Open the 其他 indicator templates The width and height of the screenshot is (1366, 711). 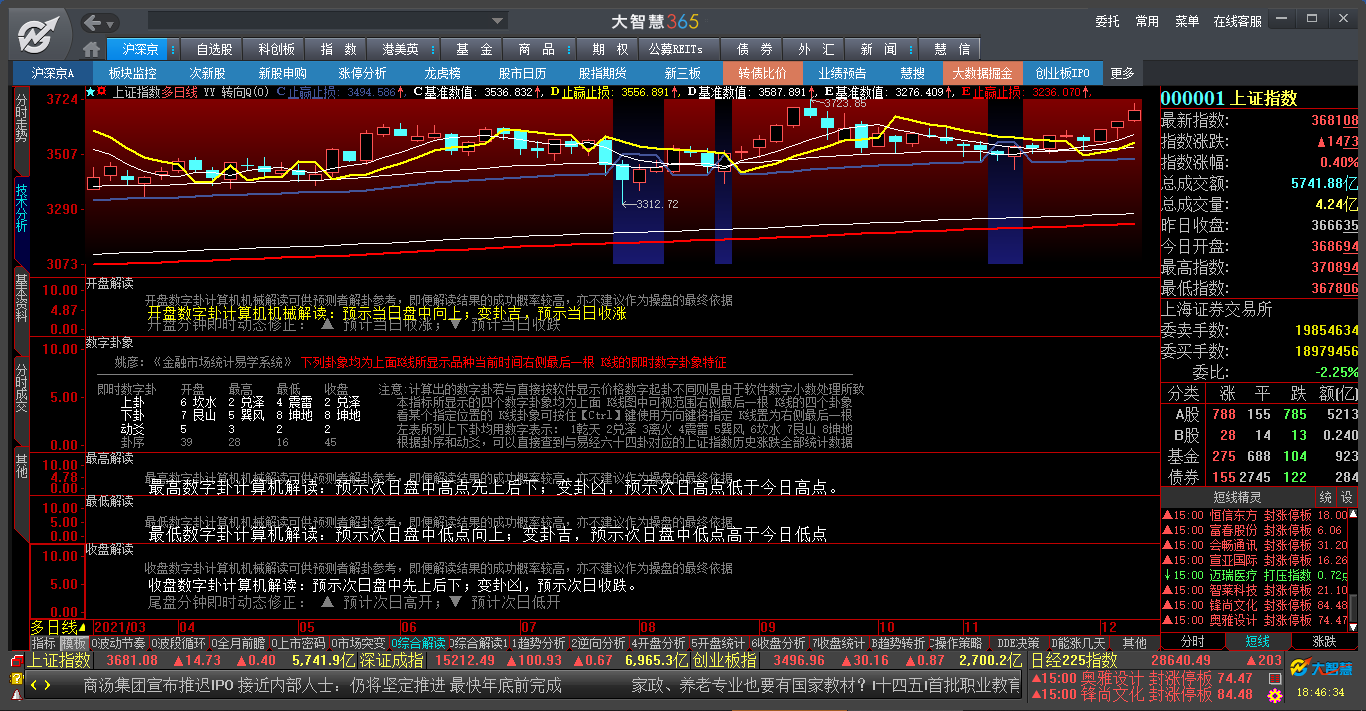tap(1134, 643)
